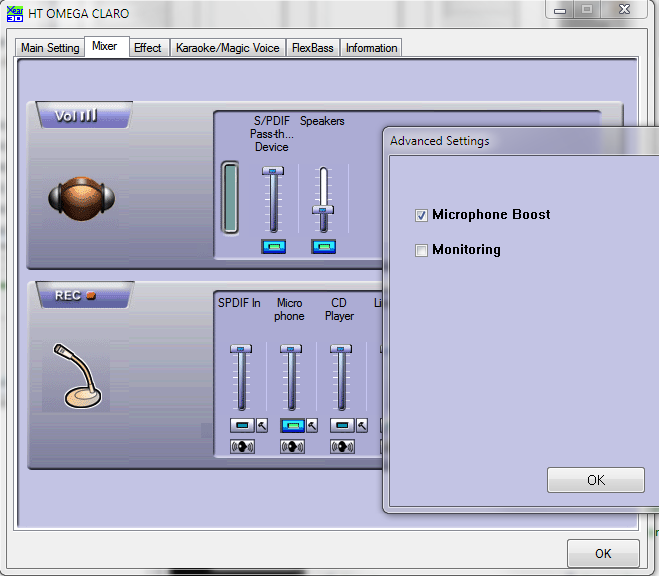This screenshot has height=576, width=659.
Task: Adjust the Speakers volume slider
Action: [323, 210]
